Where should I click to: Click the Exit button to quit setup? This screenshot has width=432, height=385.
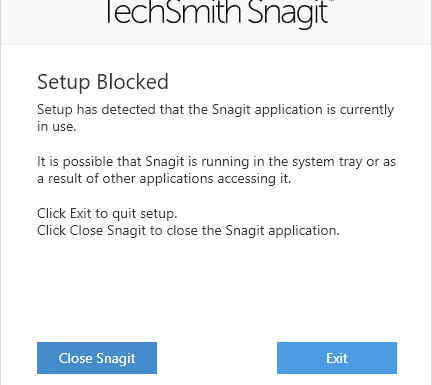[x=337, y=358]
